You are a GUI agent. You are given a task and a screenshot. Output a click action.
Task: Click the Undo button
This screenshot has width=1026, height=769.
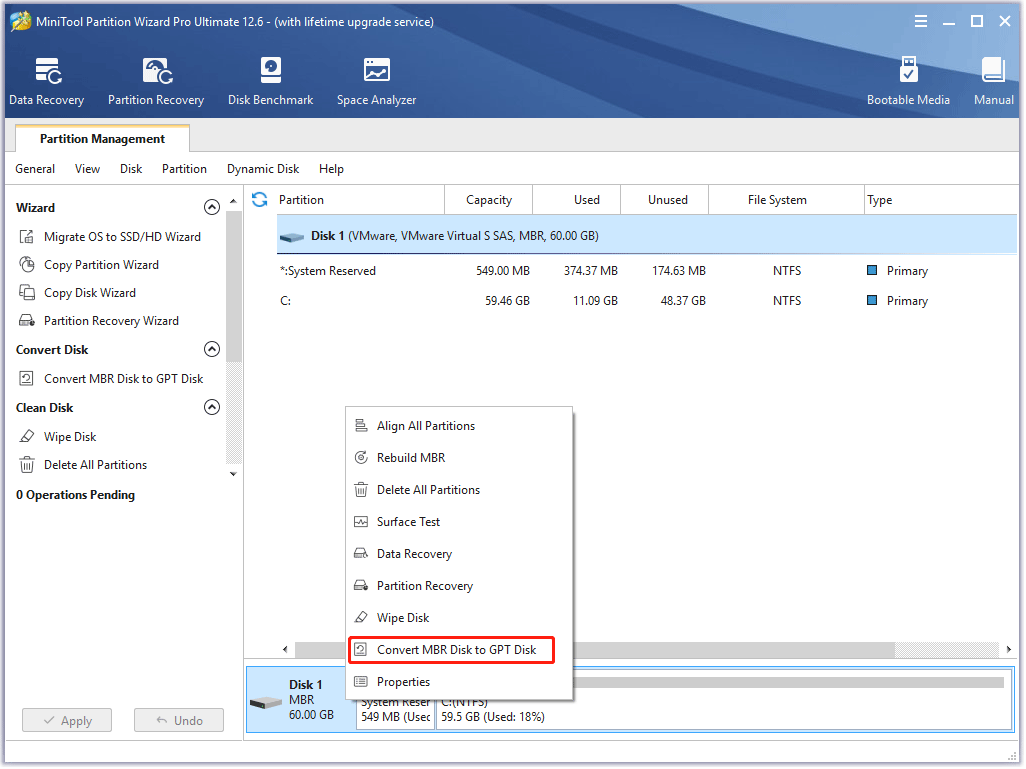(x=179, y=721)
